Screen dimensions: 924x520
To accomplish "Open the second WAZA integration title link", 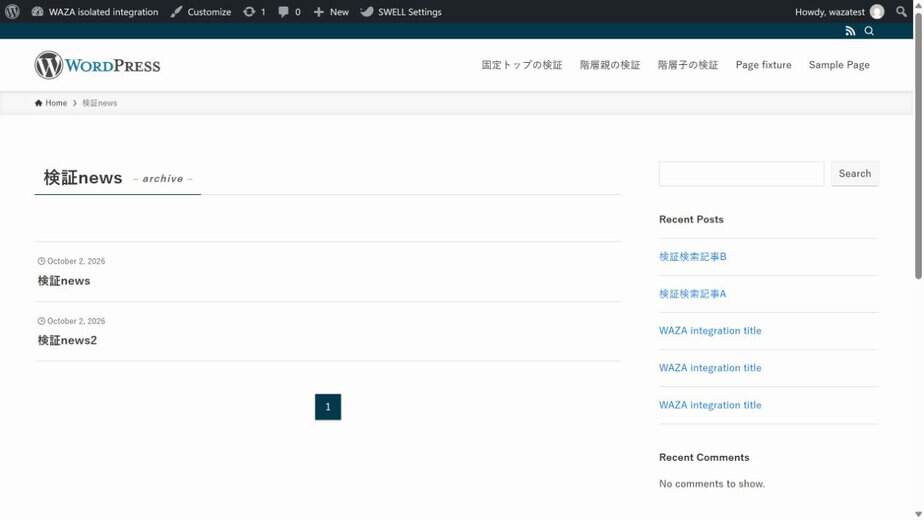I will click(710, 368).
